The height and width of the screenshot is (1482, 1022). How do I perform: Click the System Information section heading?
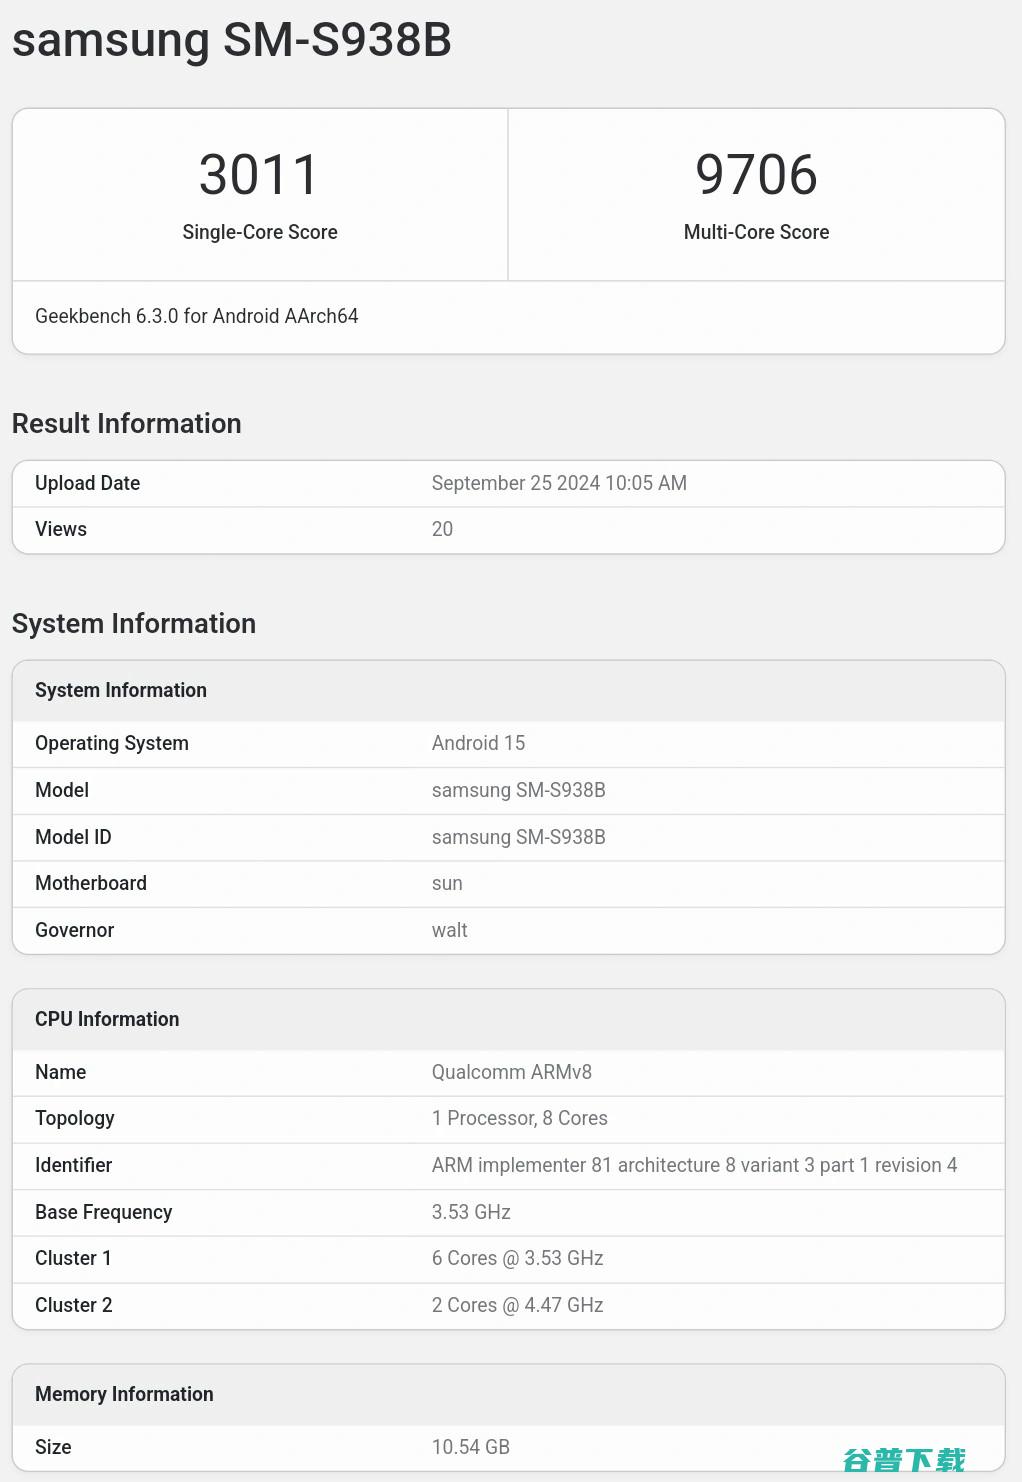(x=134, y=623)
